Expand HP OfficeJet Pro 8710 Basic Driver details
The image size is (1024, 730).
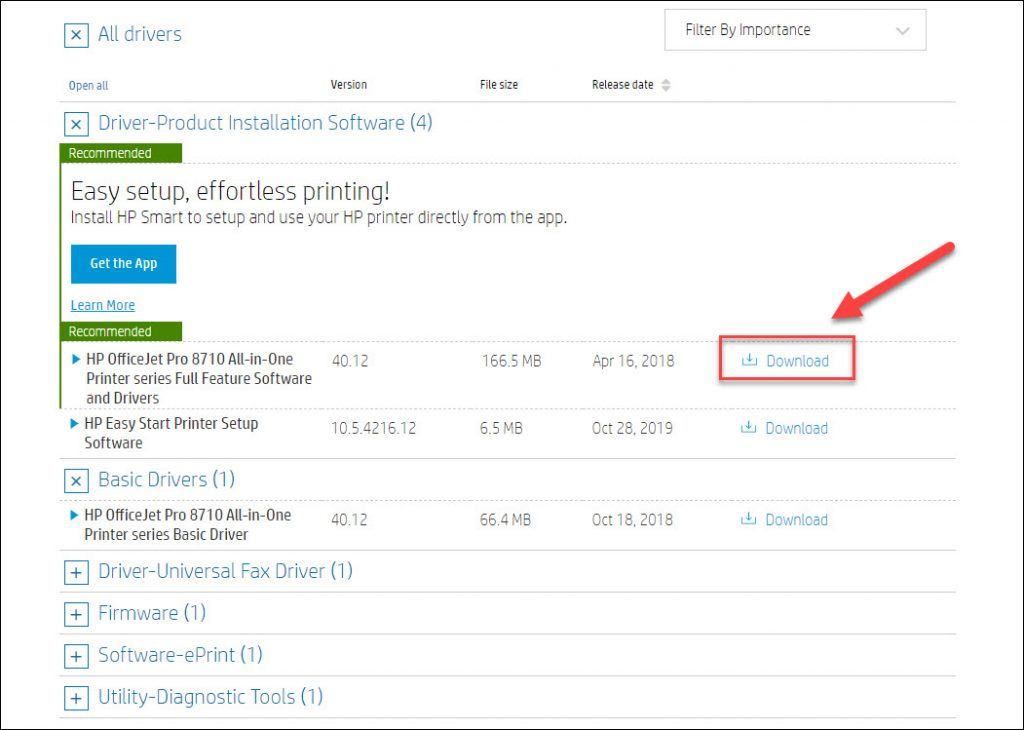(x=74, y=515)
